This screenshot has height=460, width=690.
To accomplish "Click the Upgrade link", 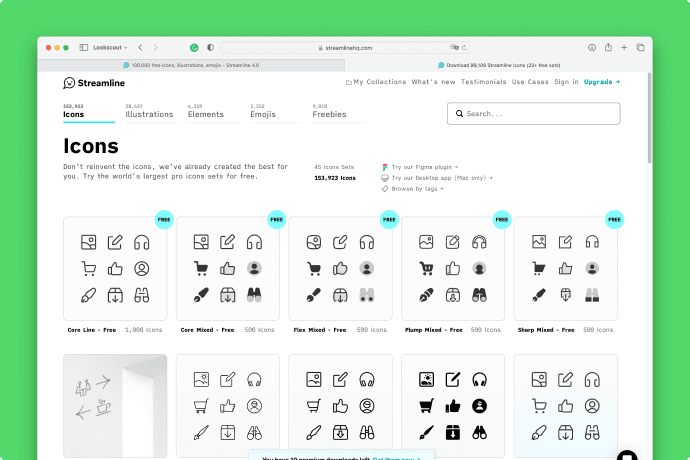I will coord(602,82).
